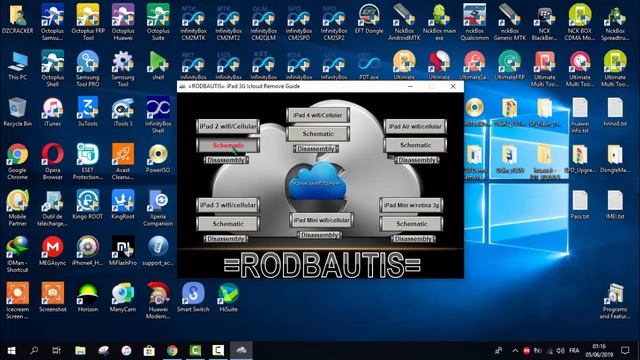Viewport: 640px width, 360px height.
Task: Launch MiFlashPro from the desktop
Action: point(123,251)
